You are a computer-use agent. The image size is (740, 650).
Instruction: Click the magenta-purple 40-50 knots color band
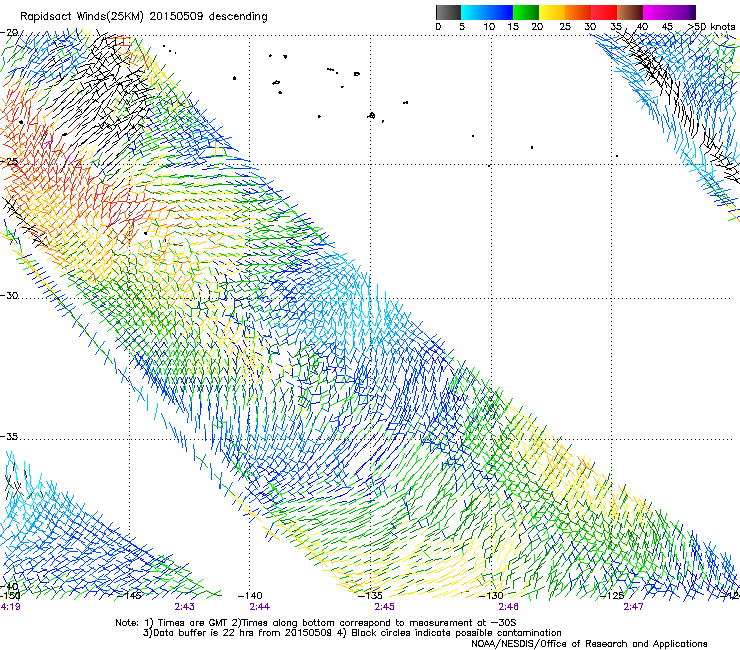click(x=669, y=12)
